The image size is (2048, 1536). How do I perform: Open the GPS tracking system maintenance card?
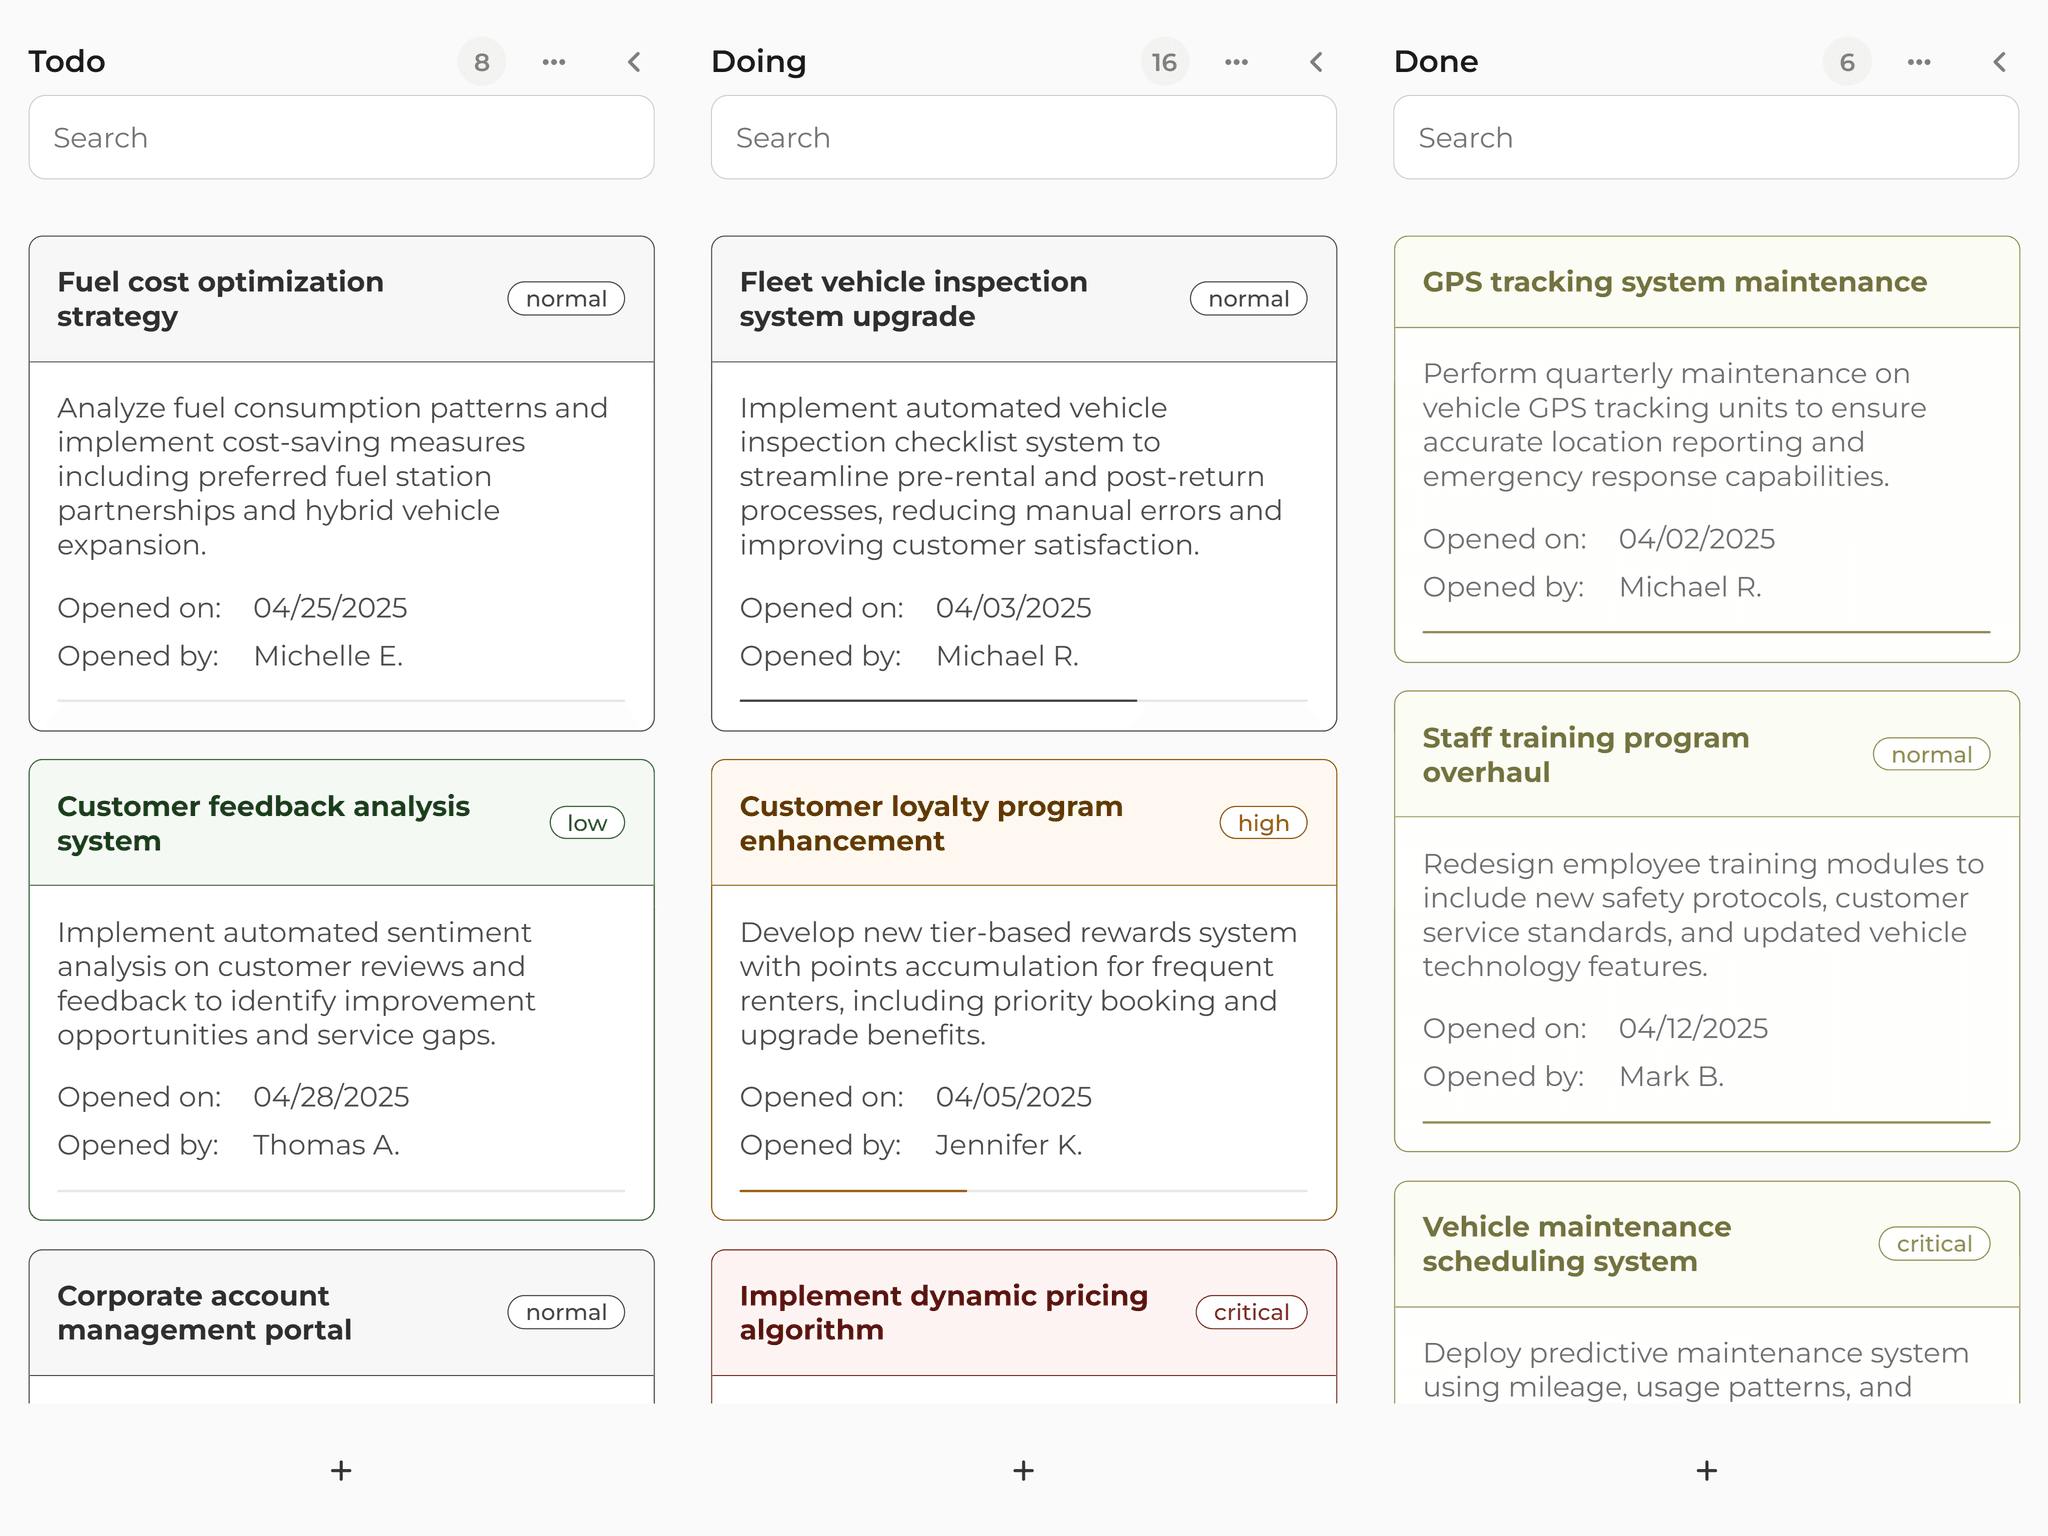pyautogui.click(x=1675, y=282)
